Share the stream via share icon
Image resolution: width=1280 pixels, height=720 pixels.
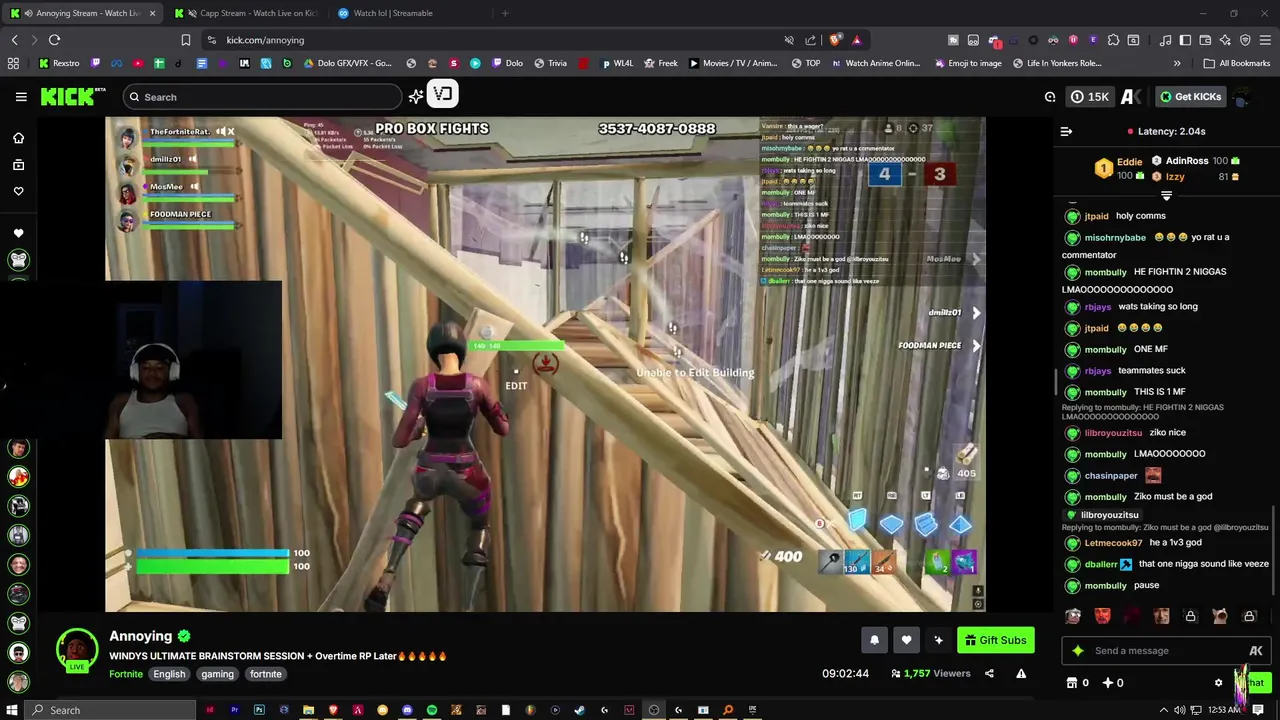tap(989, 674)
